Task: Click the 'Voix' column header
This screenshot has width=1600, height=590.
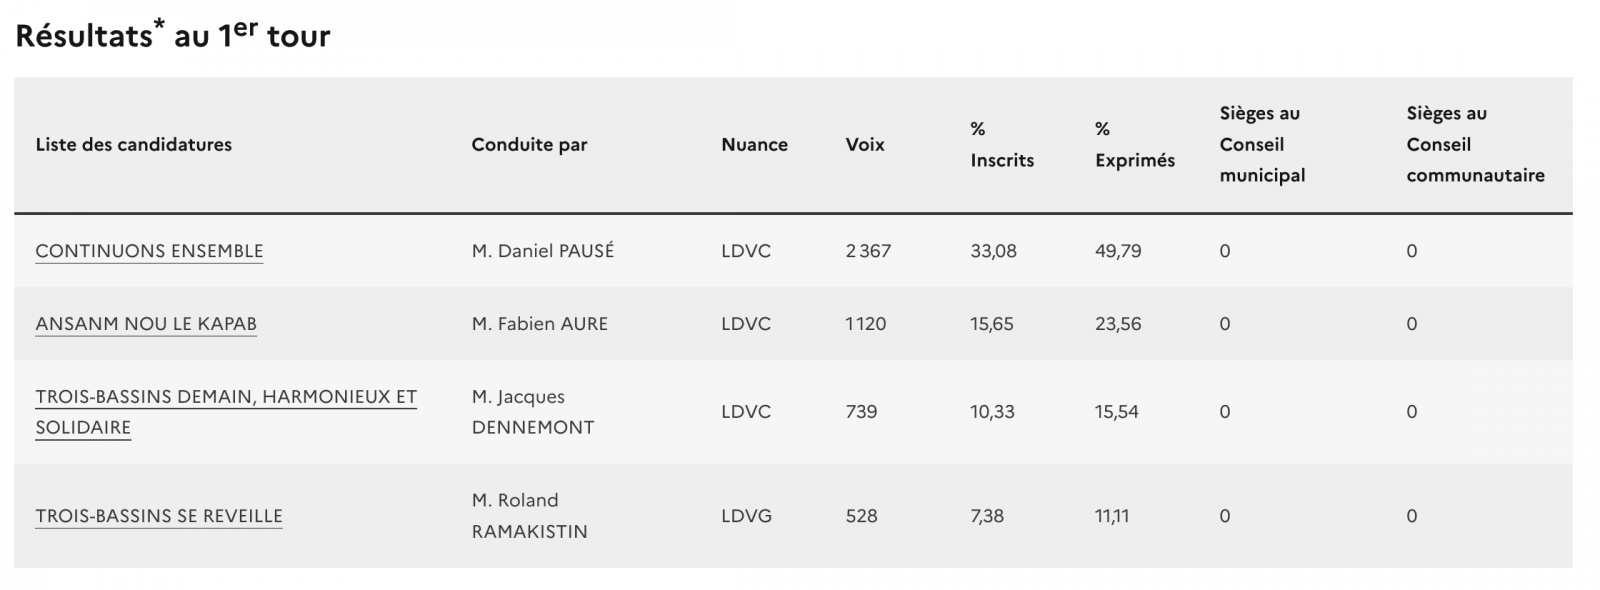Action: point(865,144)
